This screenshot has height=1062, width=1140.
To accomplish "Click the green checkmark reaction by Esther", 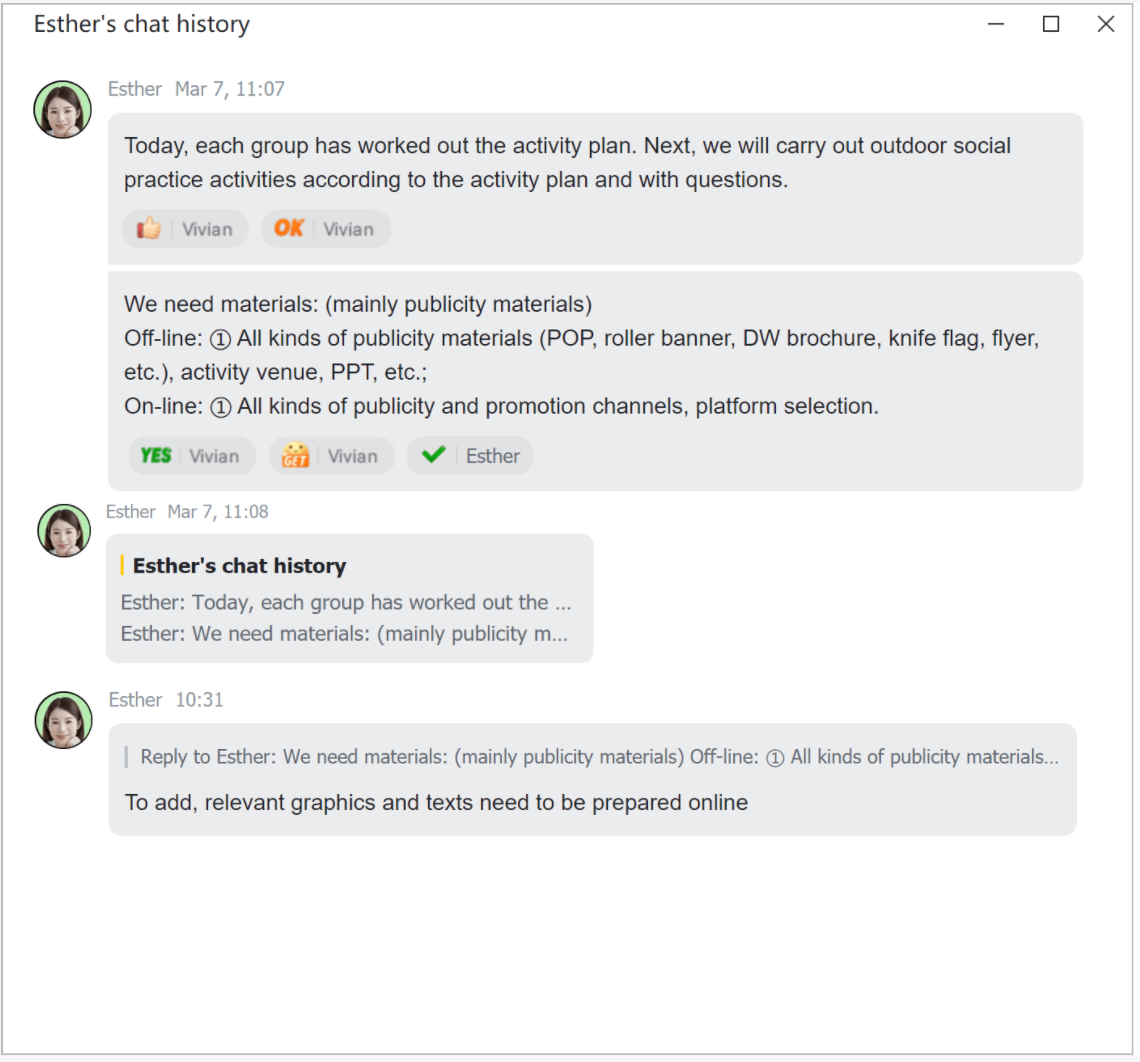I will 469,456.
